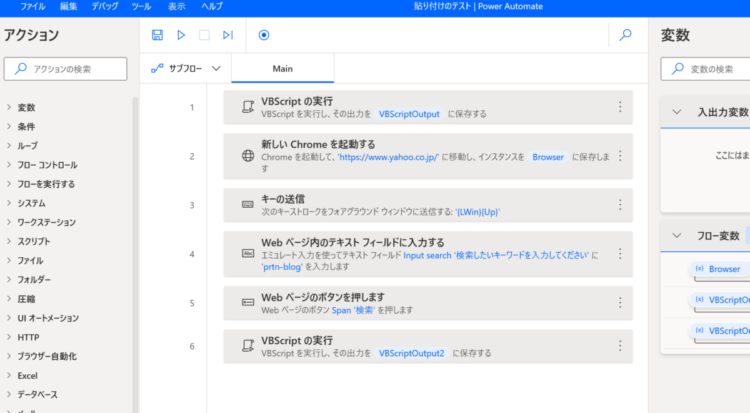Run next action with step icon
Image resolution: width=750 pixels, height=413 pixels.
pos(228,35)
